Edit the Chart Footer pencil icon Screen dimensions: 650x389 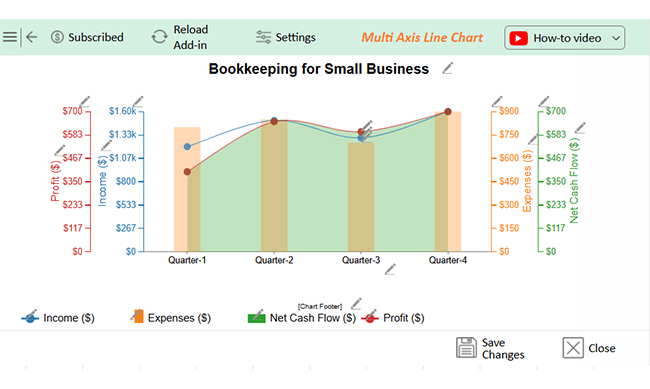356,304
